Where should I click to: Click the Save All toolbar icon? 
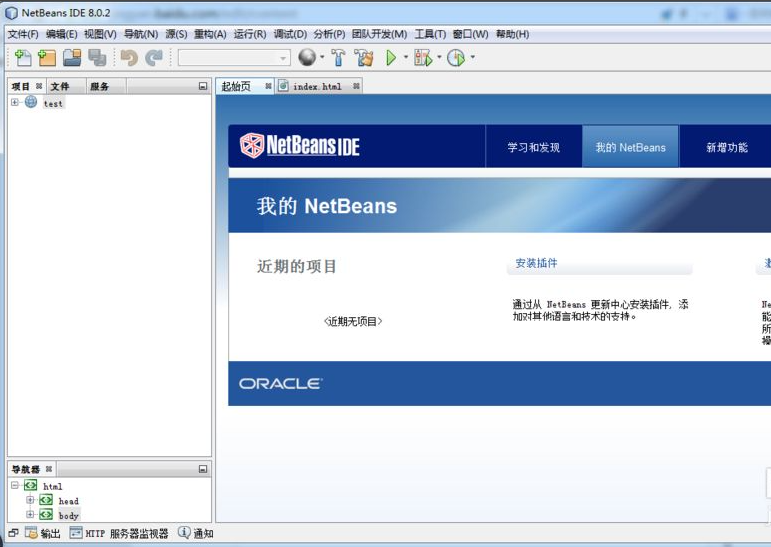pos(97,58)
